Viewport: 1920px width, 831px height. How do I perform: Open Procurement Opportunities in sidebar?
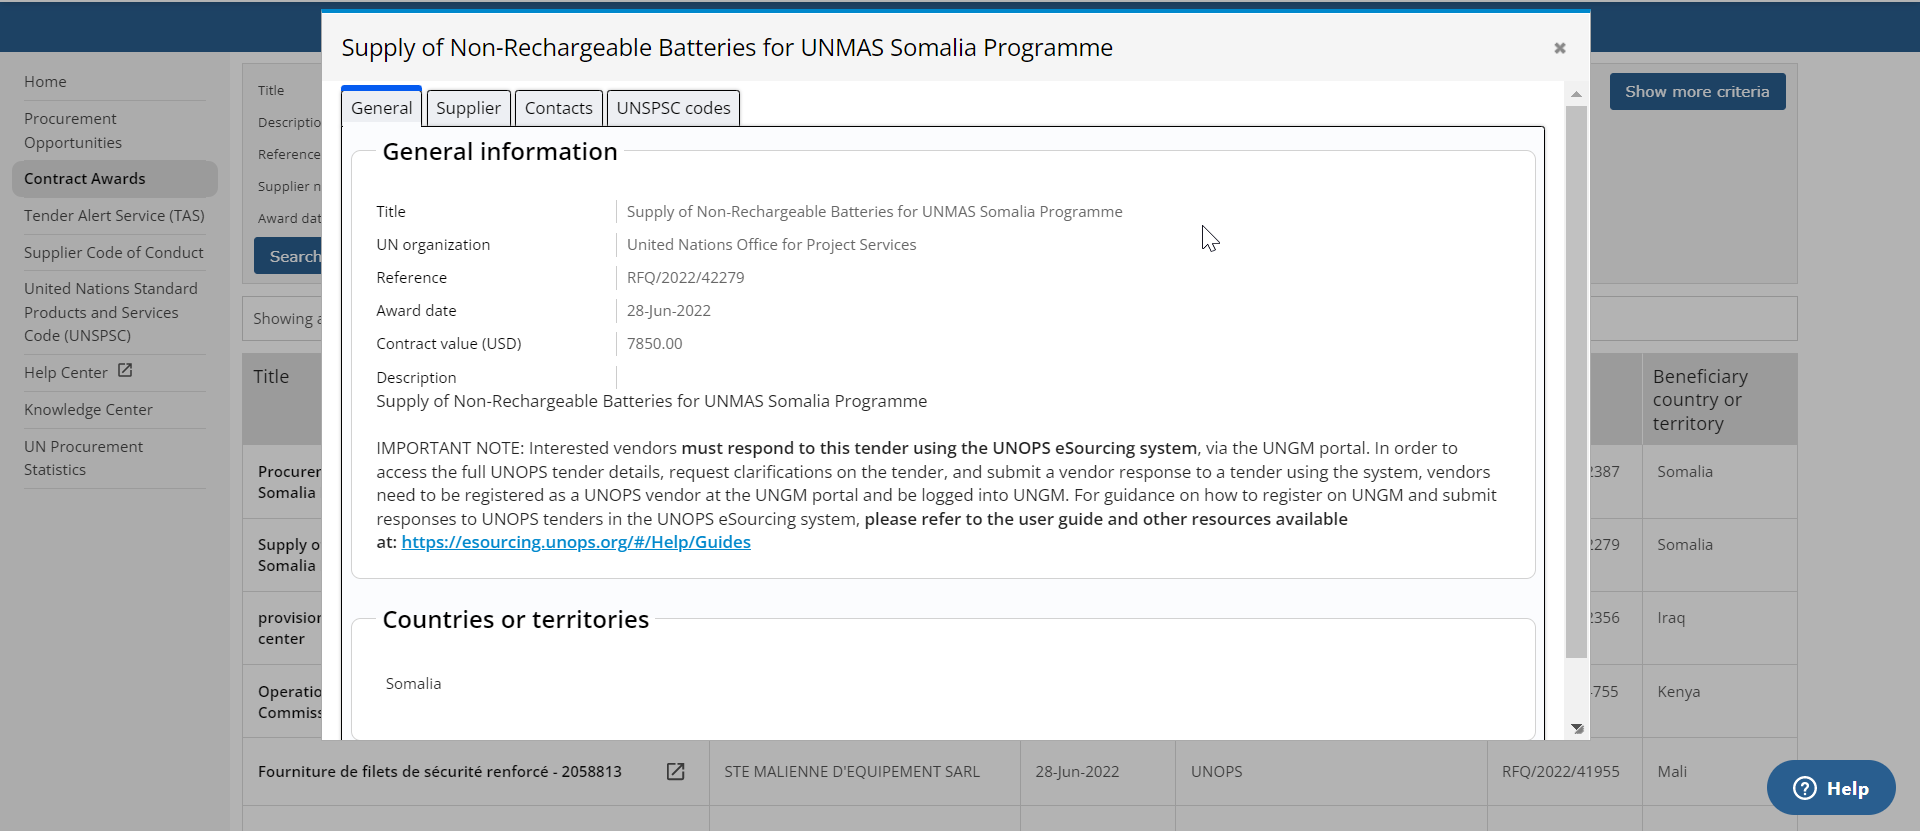[x=73, y=131]
